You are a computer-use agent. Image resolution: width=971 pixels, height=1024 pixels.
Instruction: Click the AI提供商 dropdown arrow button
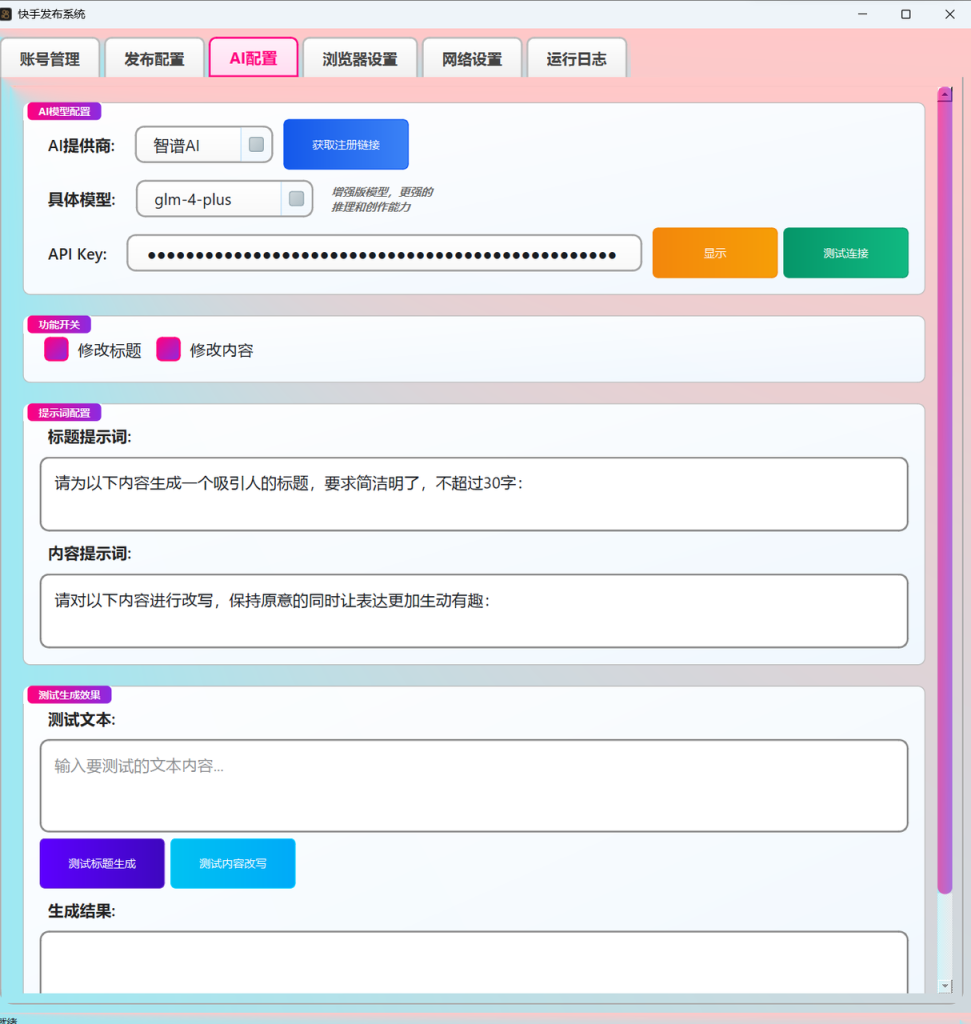257,144
